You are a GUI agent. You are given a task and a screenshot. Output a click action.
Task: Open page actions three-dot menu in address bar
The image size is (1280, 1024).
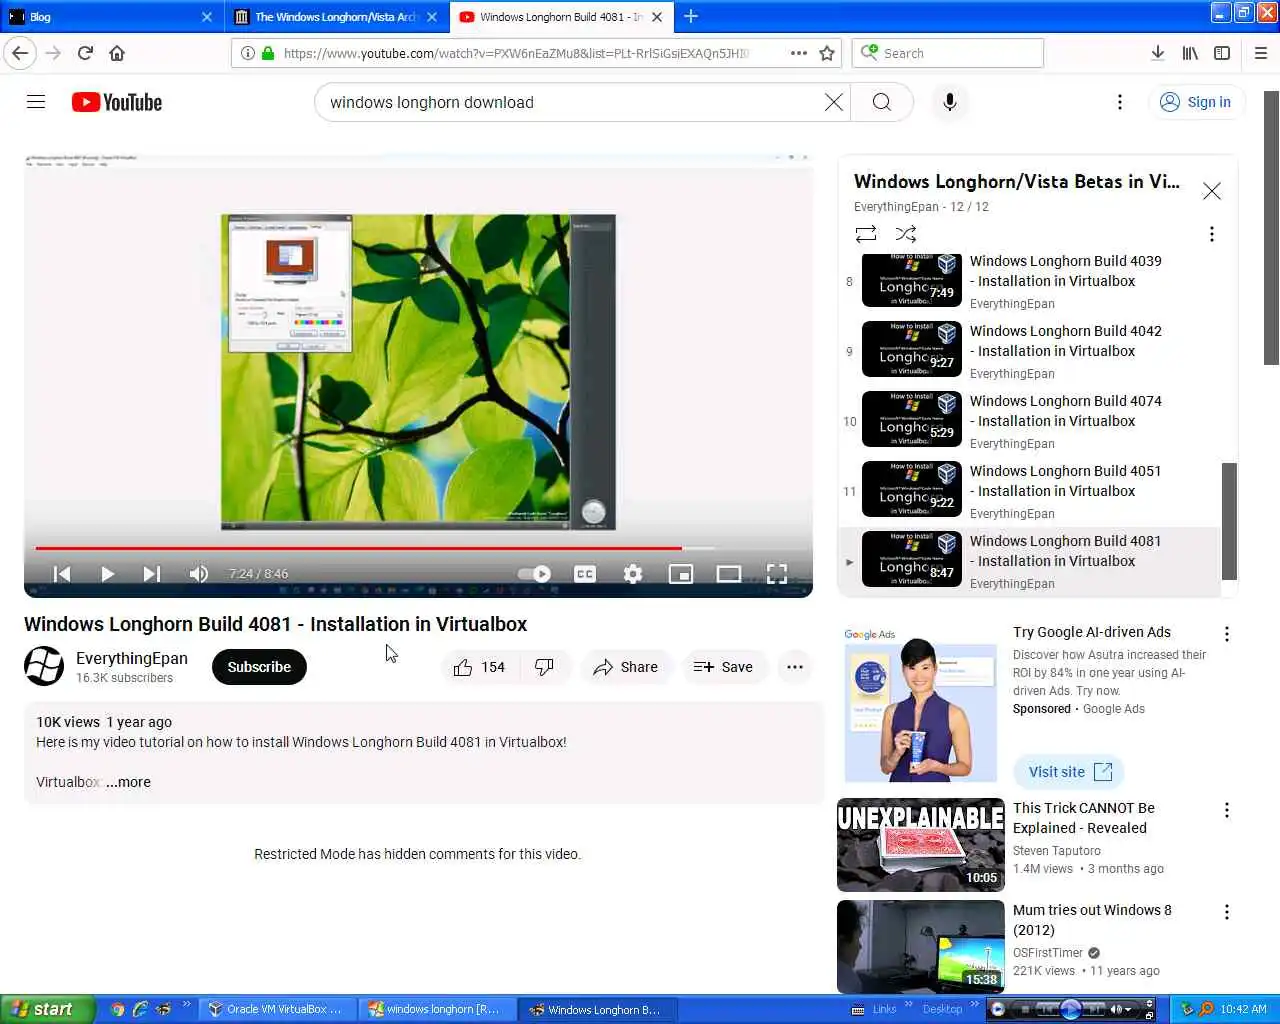(799, 53)
